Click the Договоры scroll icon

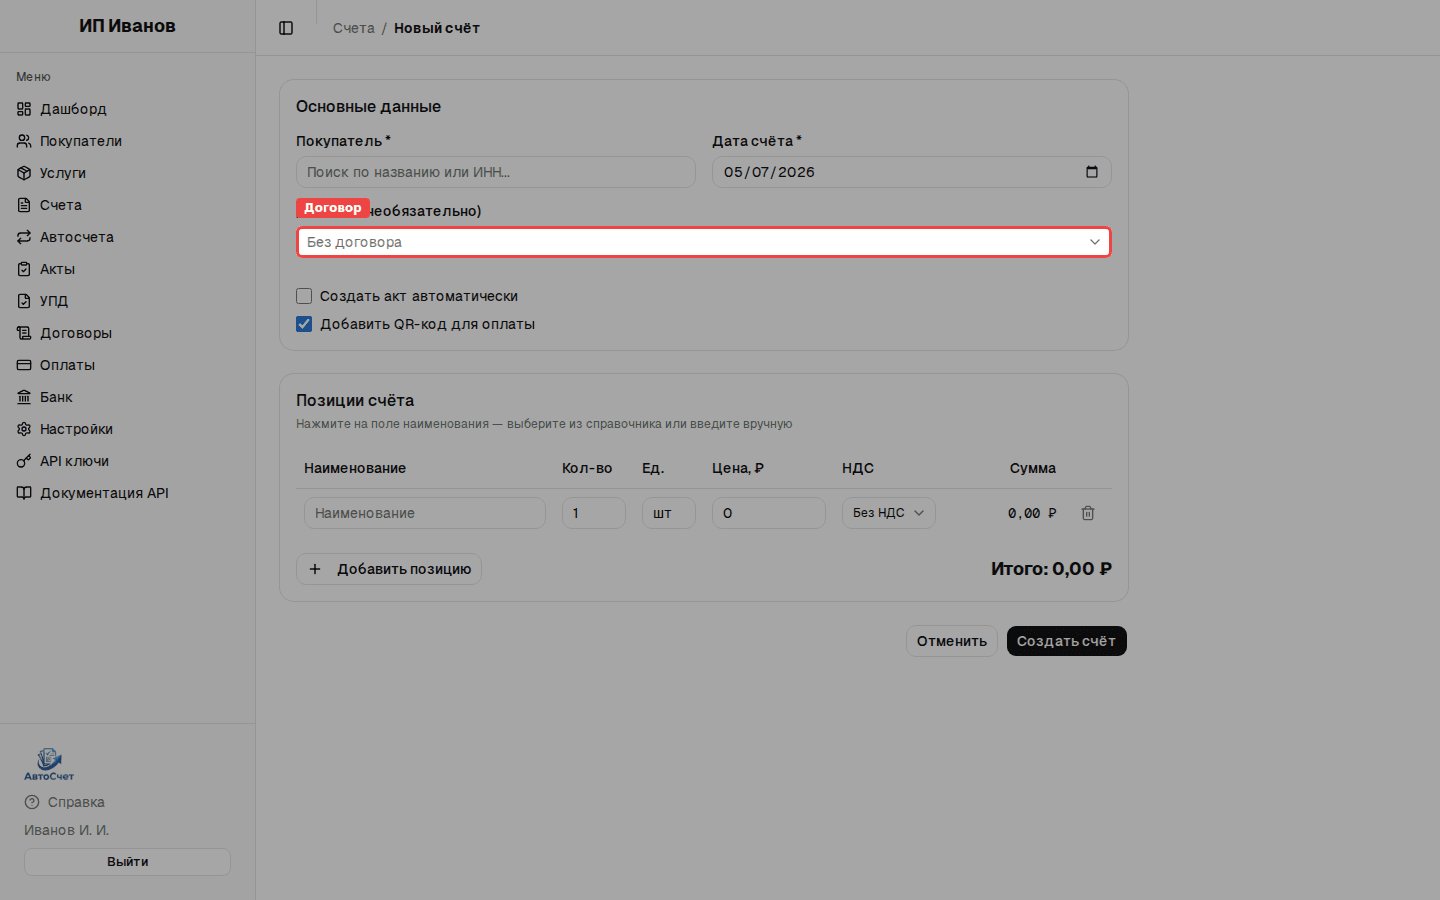24,333
